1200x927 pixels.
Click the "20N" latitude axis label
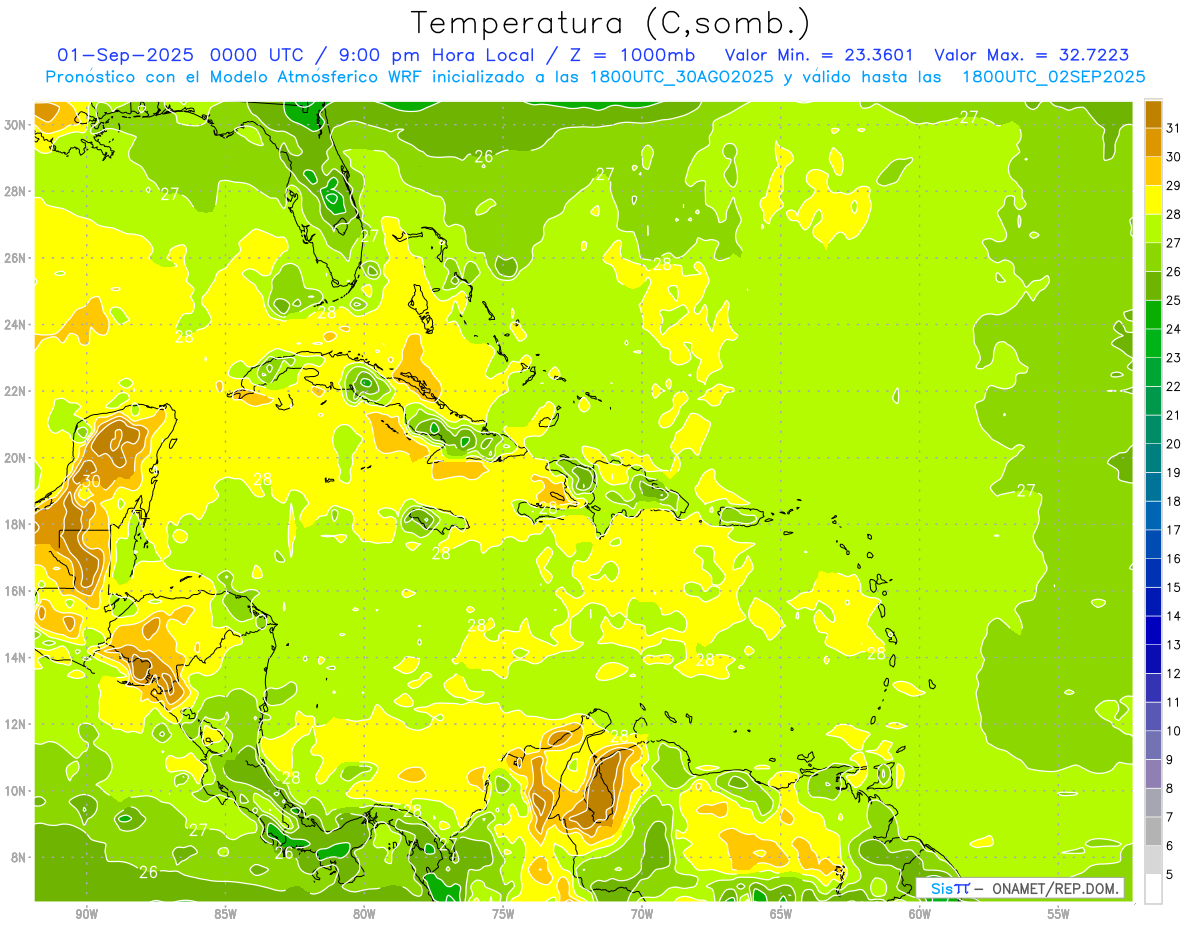pyautogui.click(x=16, y=457)
